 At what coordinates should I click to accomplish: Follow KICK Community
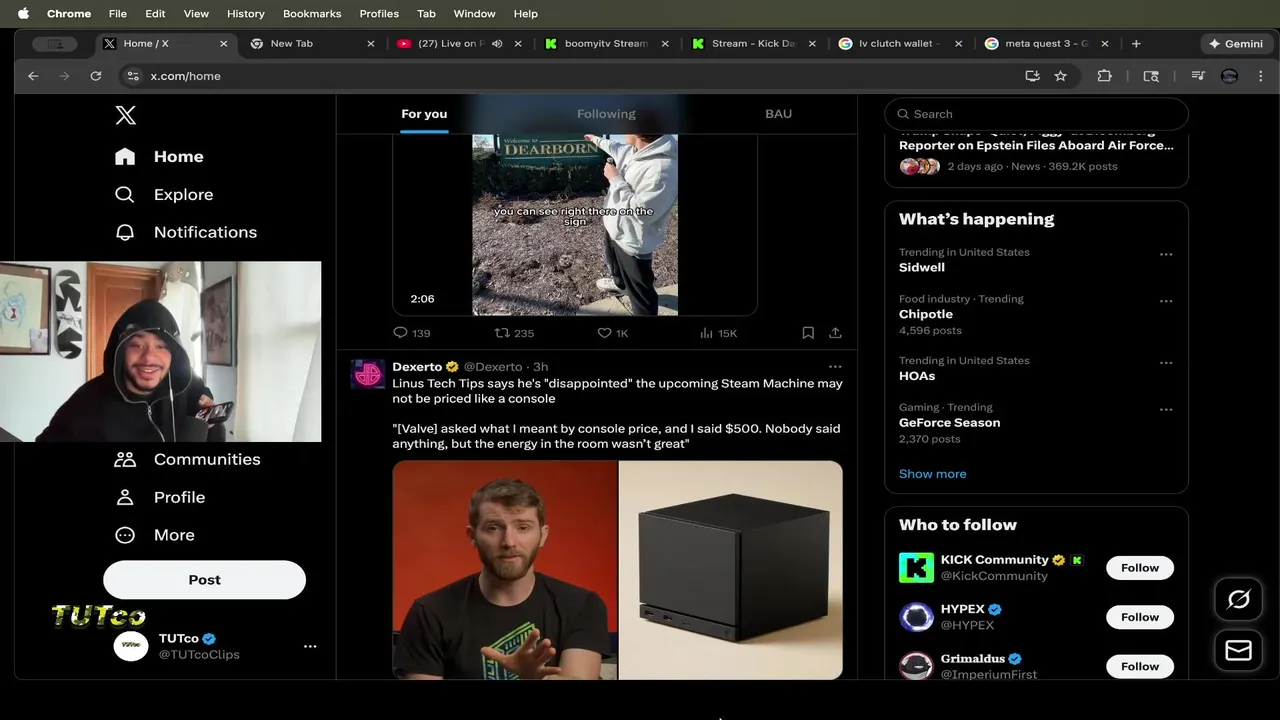coord(1140,568)
